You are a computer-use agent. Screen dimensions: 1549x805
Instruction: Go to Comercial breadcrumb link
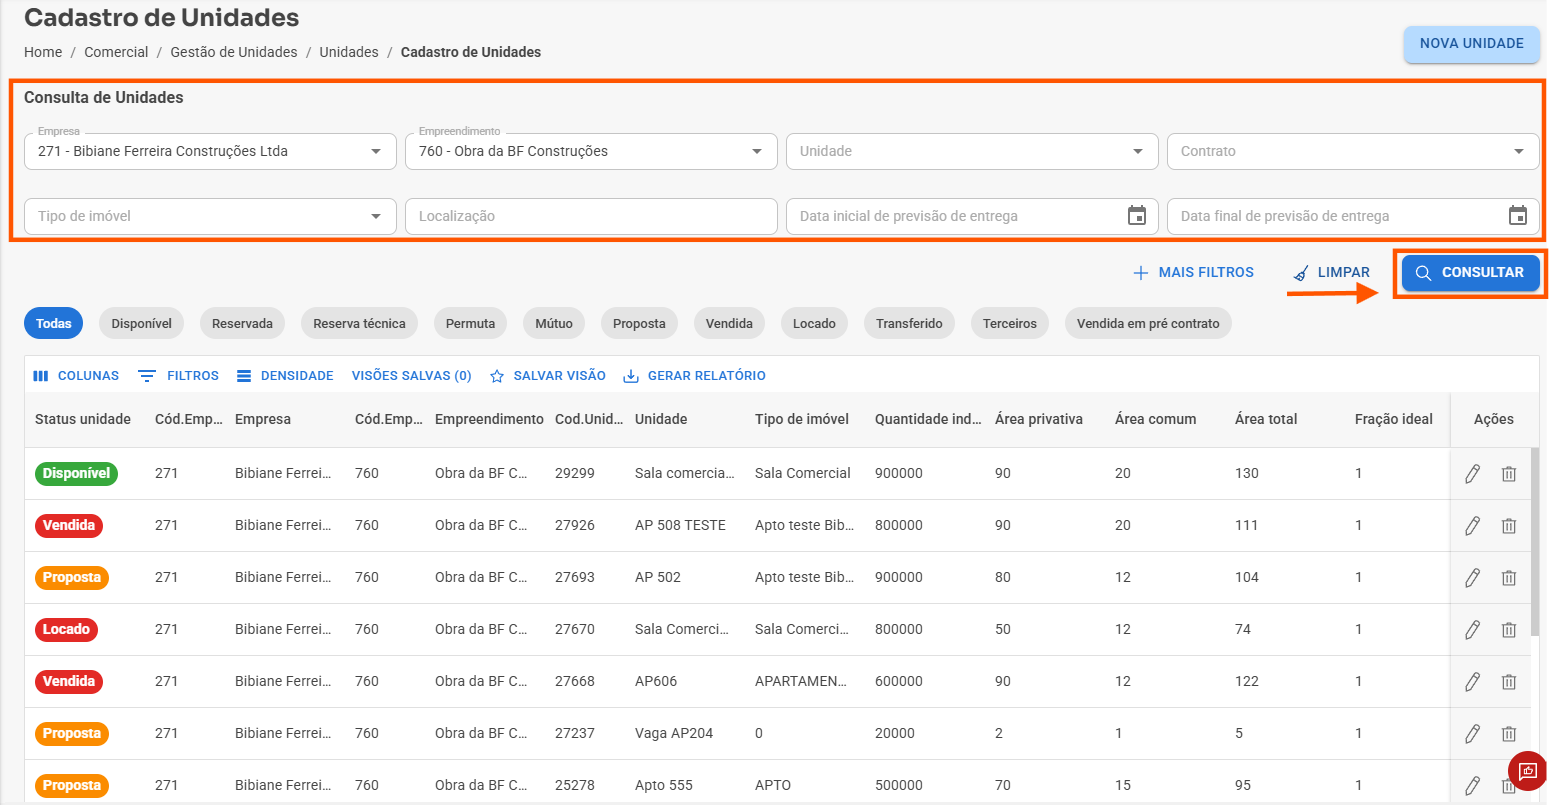pyautogui.click(x=116, y=52)
